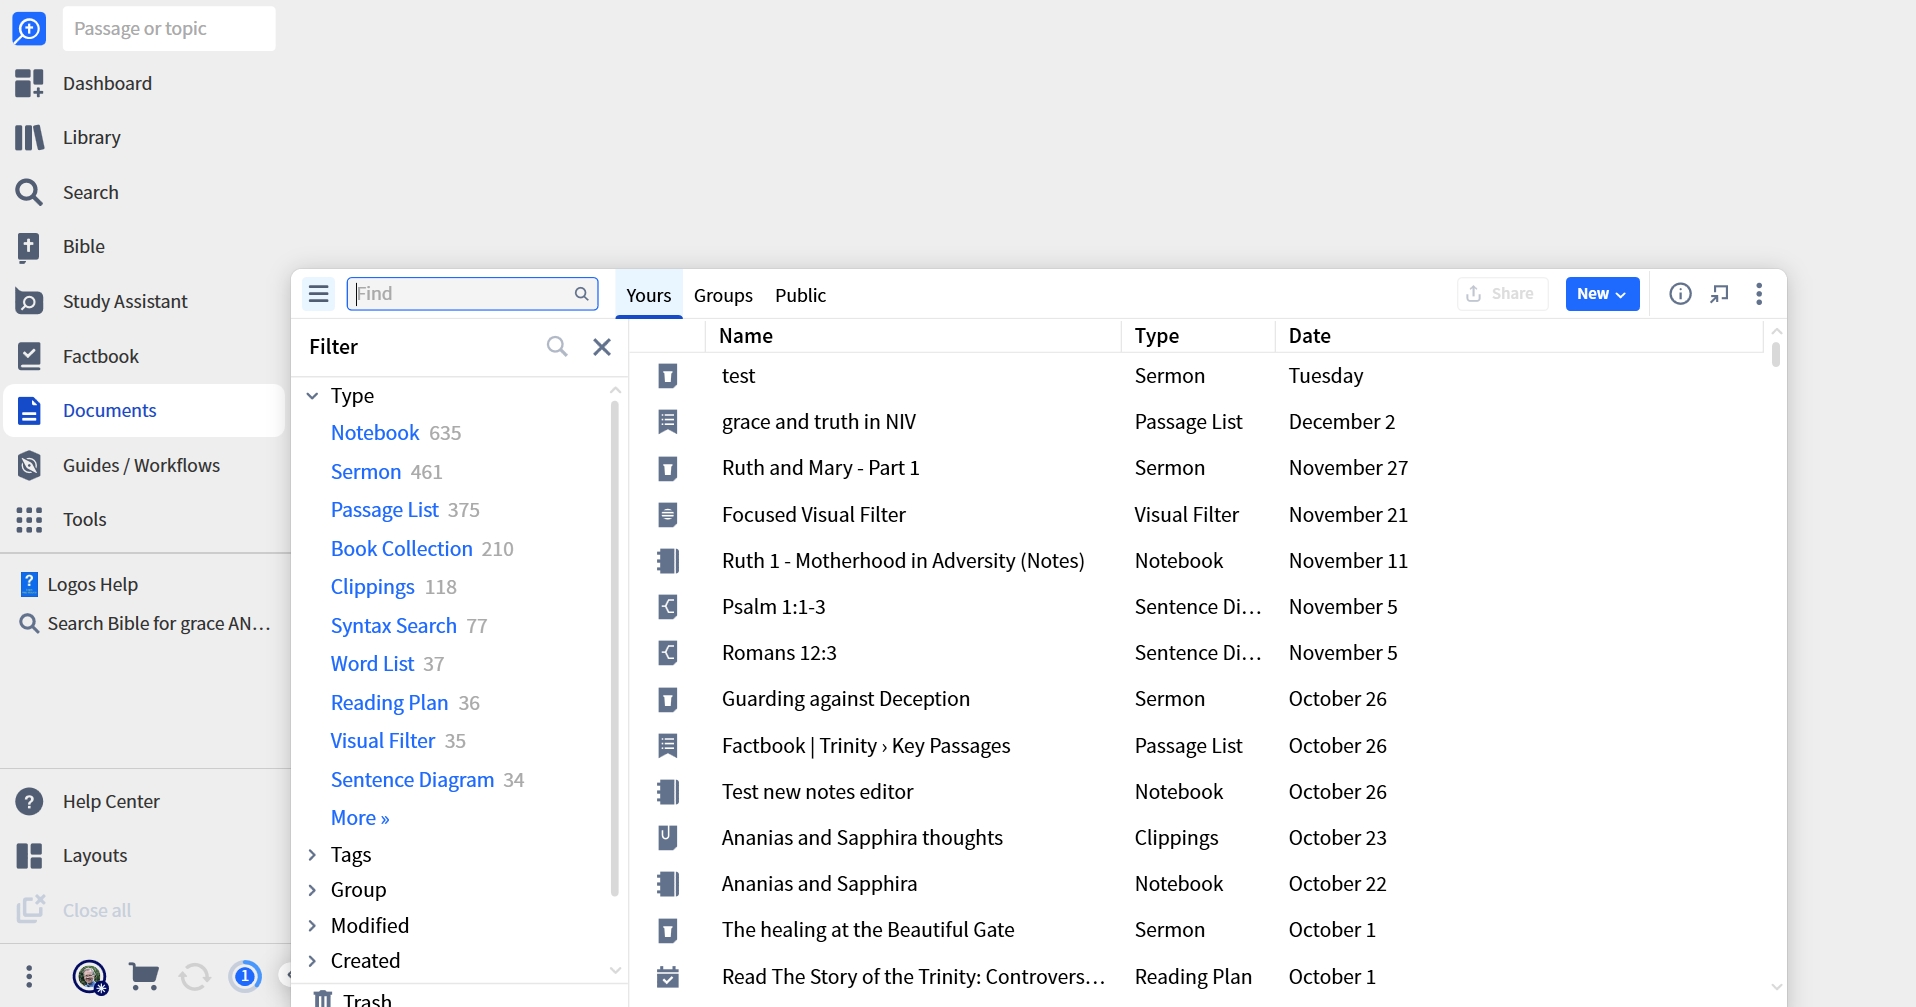Open 'Focused Visual Filter' document
This screenshot has width=1916, height=1007.
pyautogui.click(x=814, y=515)
